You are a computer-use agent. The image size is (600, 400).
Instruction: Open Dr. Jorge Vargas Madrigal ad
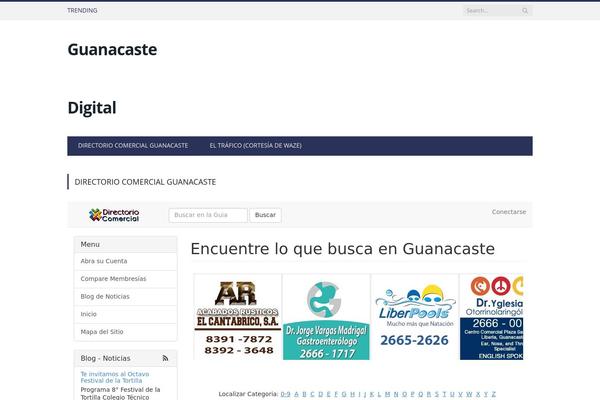(x=326, y=317)
